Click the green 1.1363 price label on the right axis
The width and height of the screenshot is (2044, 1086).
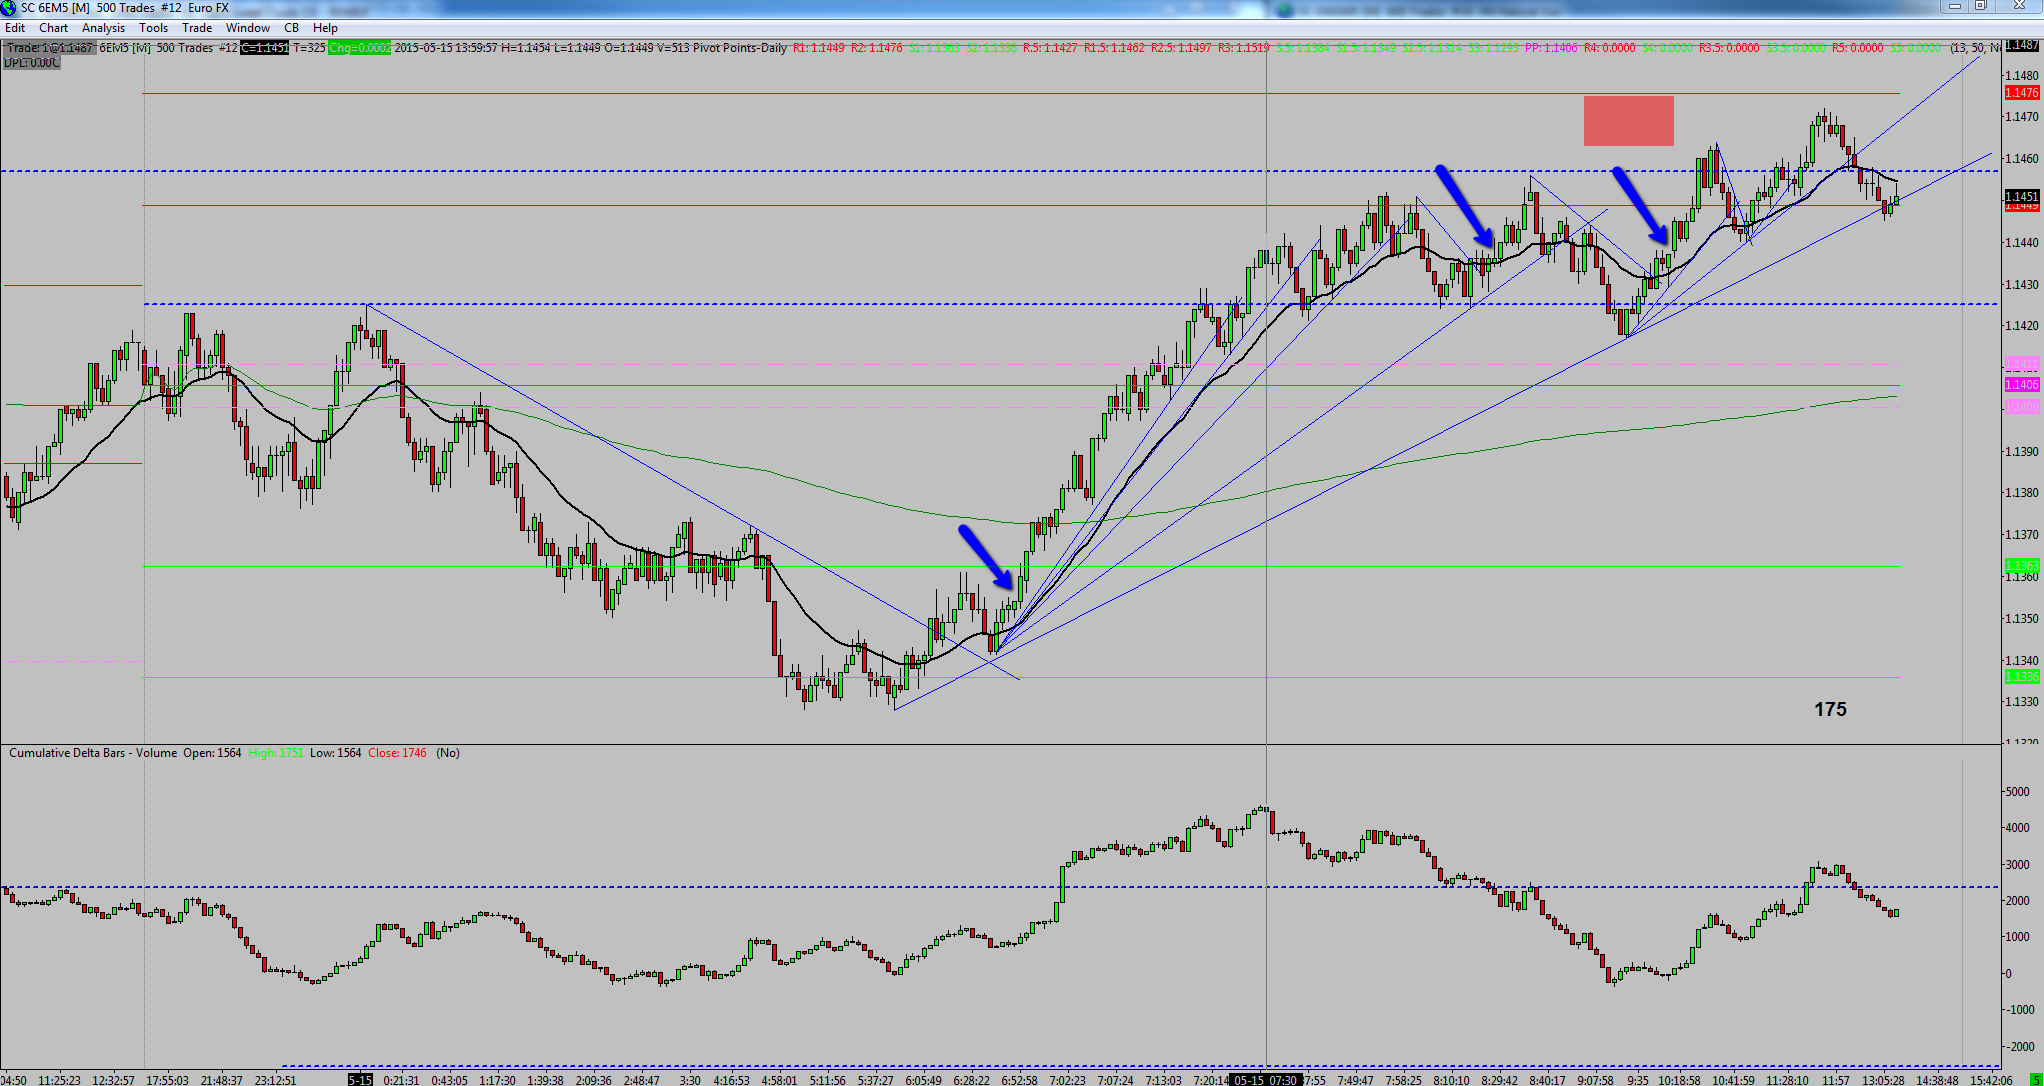coord(2022,566)
